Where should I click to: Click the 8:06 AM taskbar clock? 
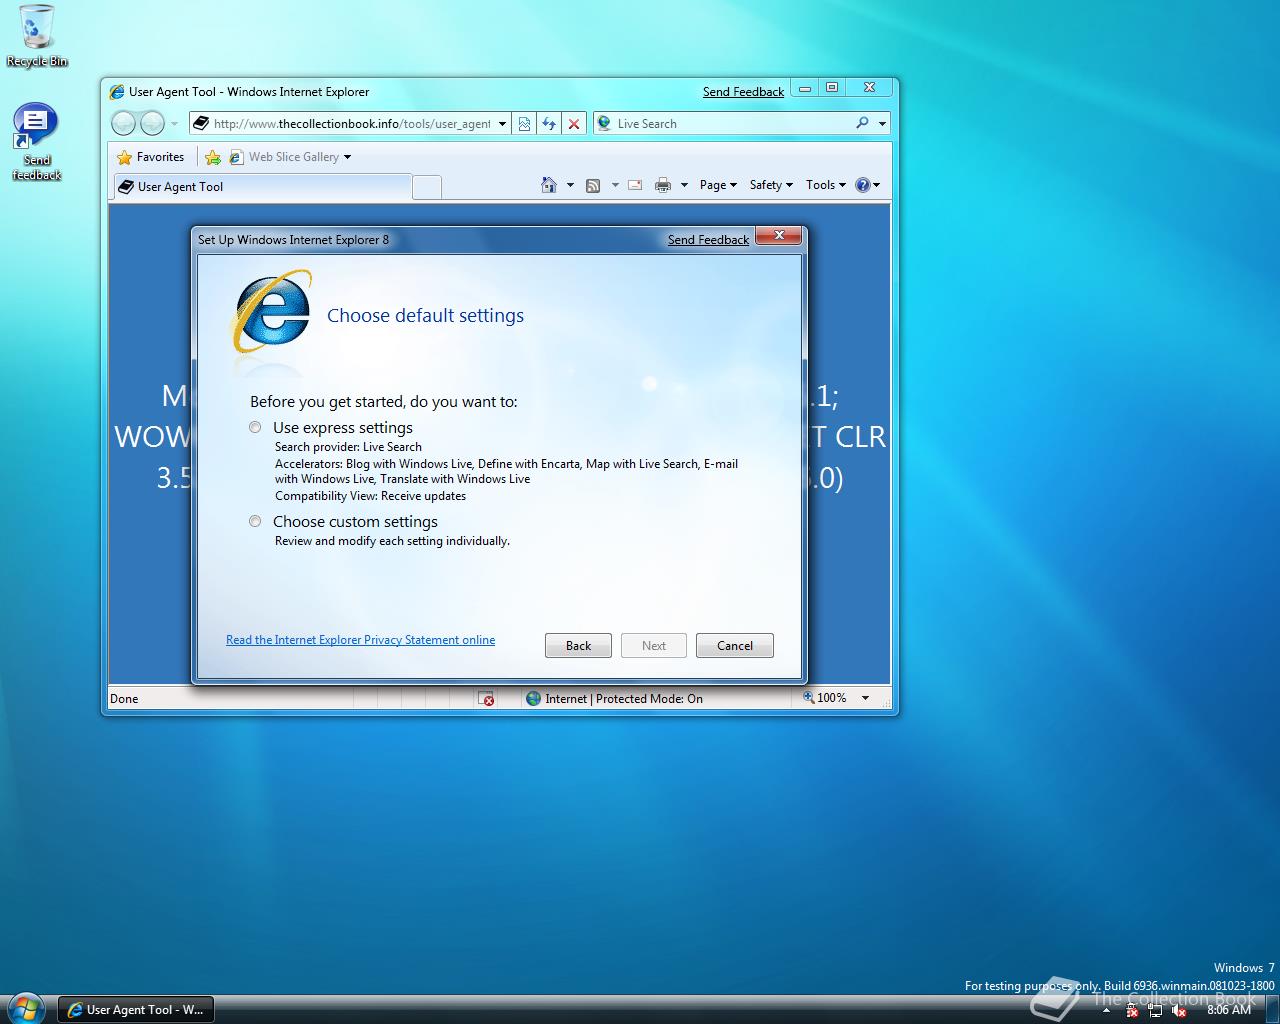click(1229, 1010)
